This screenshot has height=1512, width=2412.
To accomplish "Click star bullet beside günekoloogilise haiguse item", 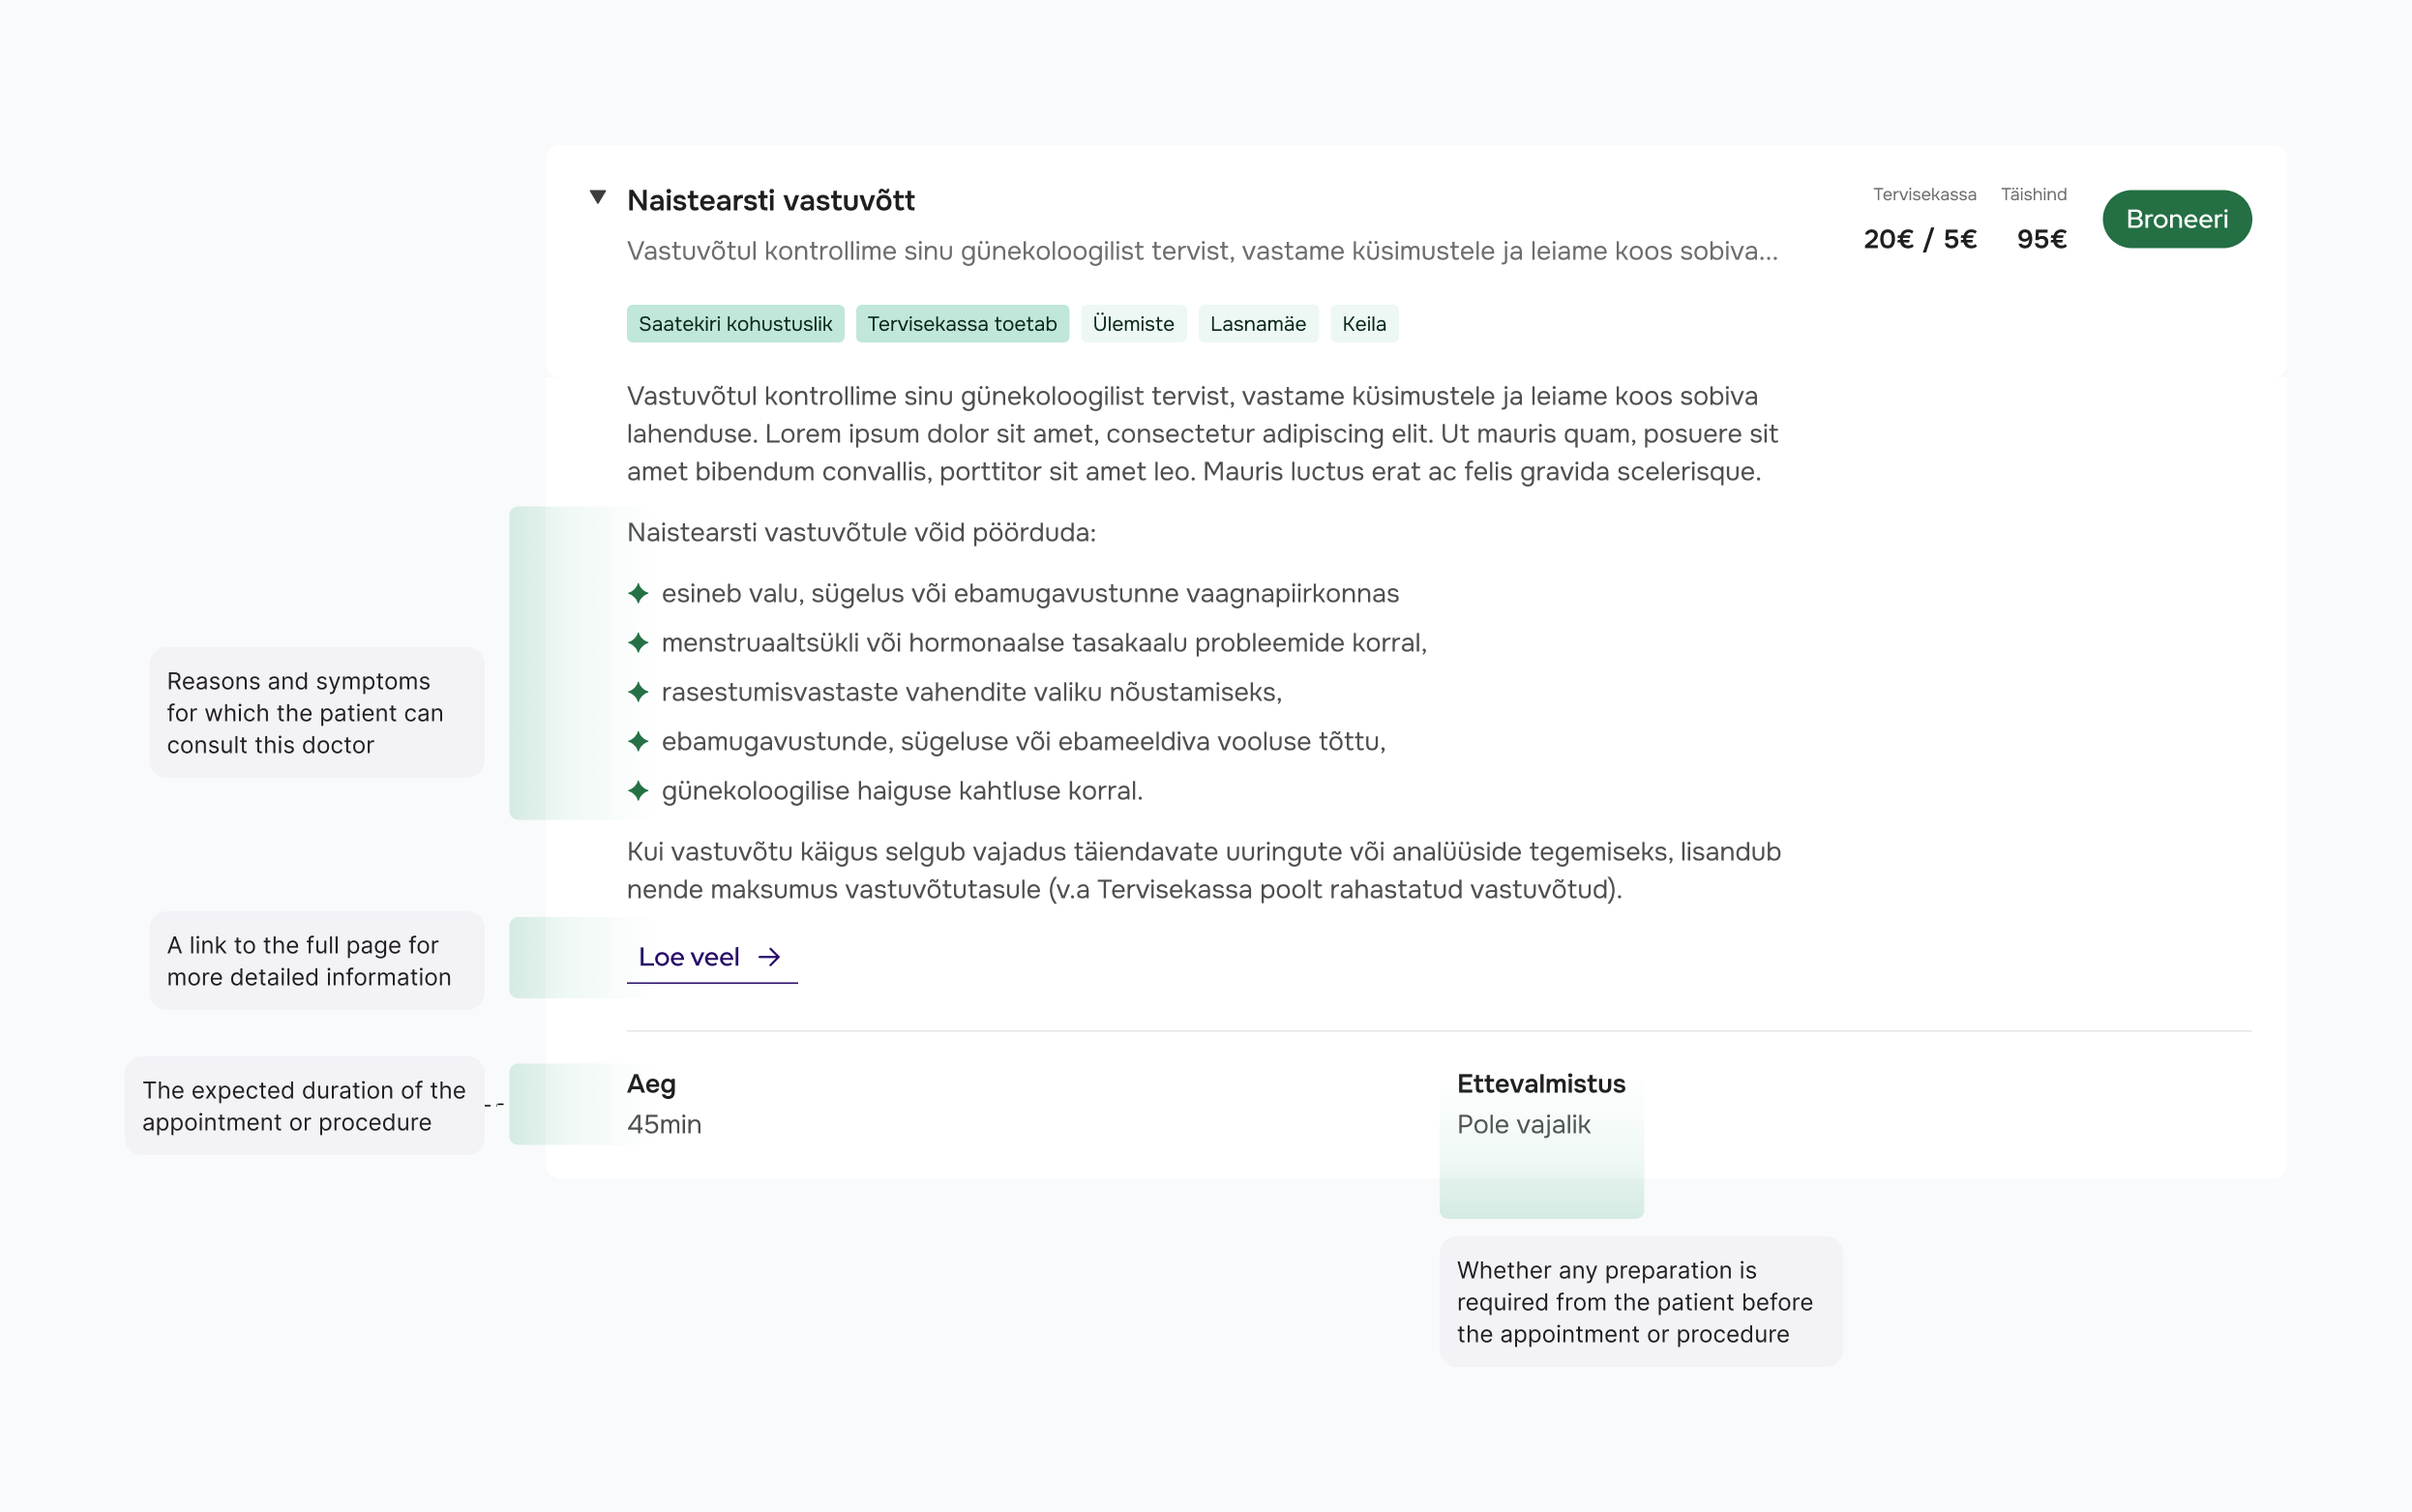I will click(638, 791).
